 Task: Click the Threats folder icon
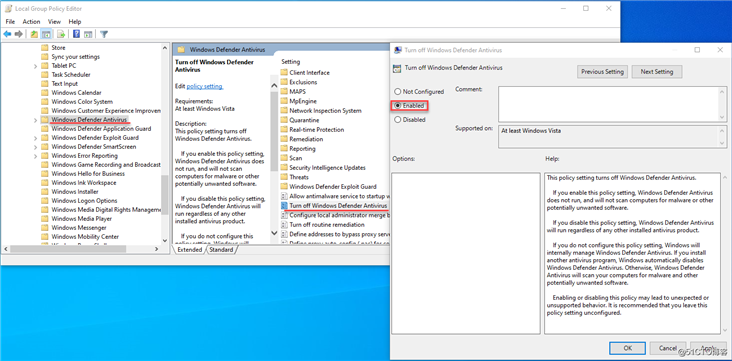tap(284, 177)
